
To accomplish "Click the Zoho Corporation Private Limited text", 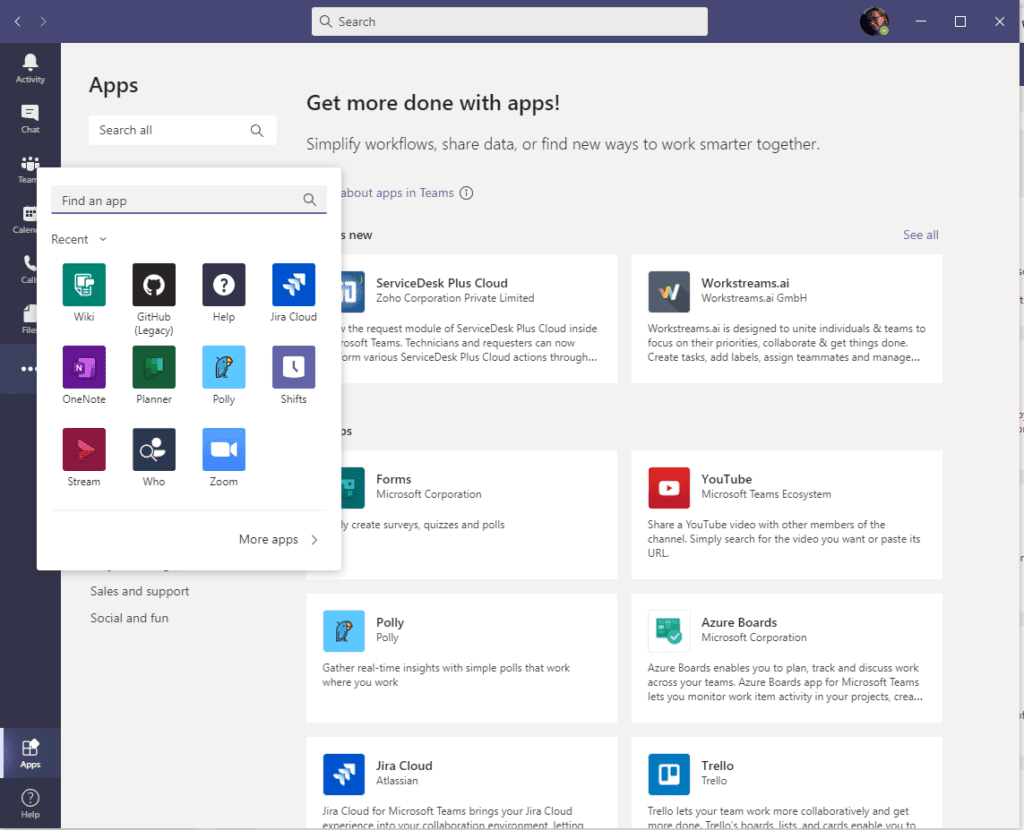I will (x=455, y=298).
